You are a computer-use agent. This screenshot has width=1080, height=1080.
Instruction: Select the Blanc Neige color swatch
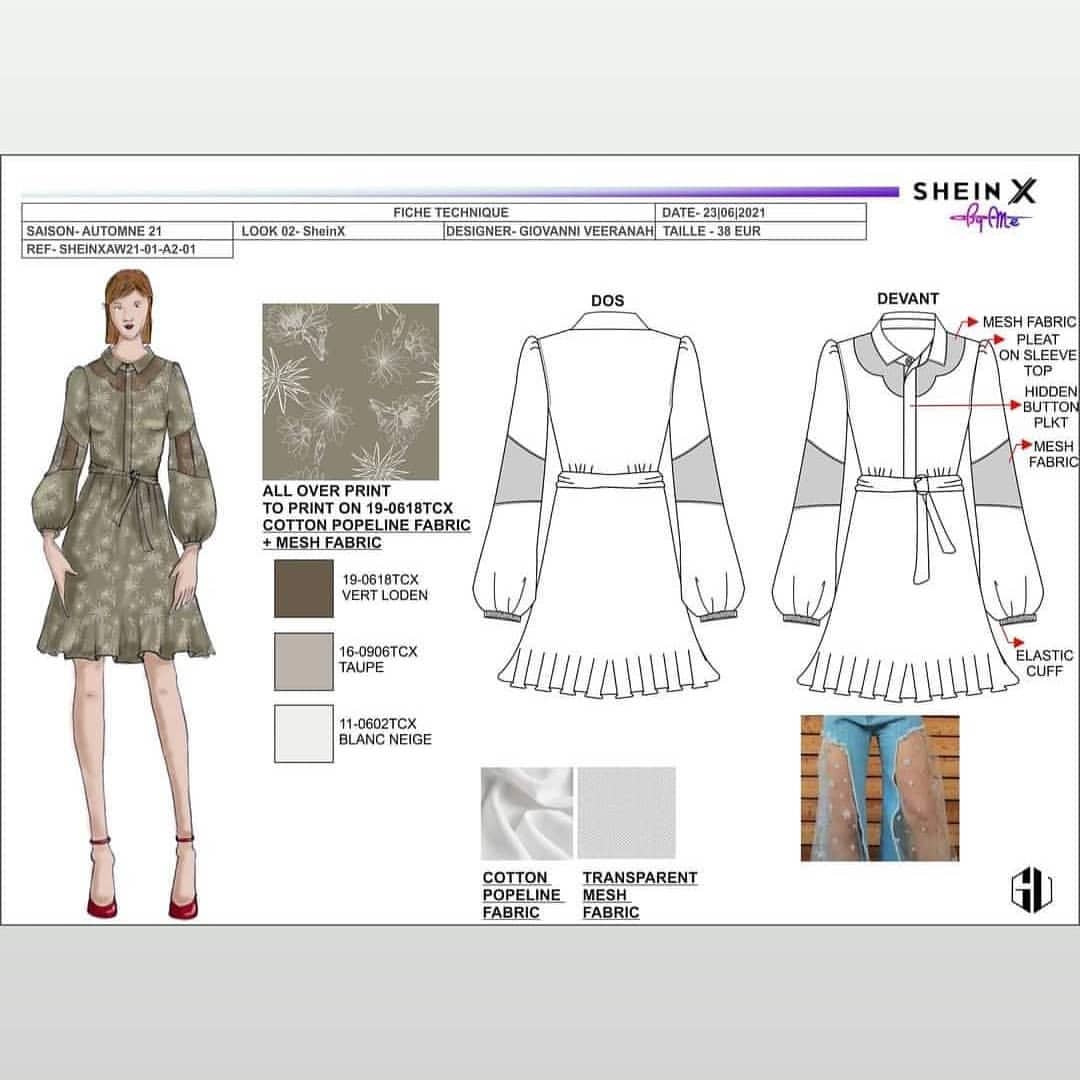(x=304, y=734)
